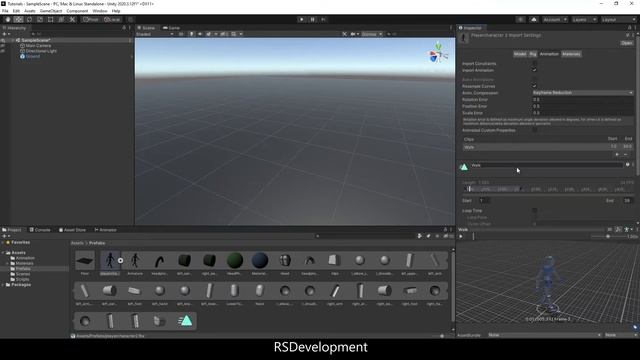
Task: Toggle the Local handle rotation button
Action: [x=112, y=20]
